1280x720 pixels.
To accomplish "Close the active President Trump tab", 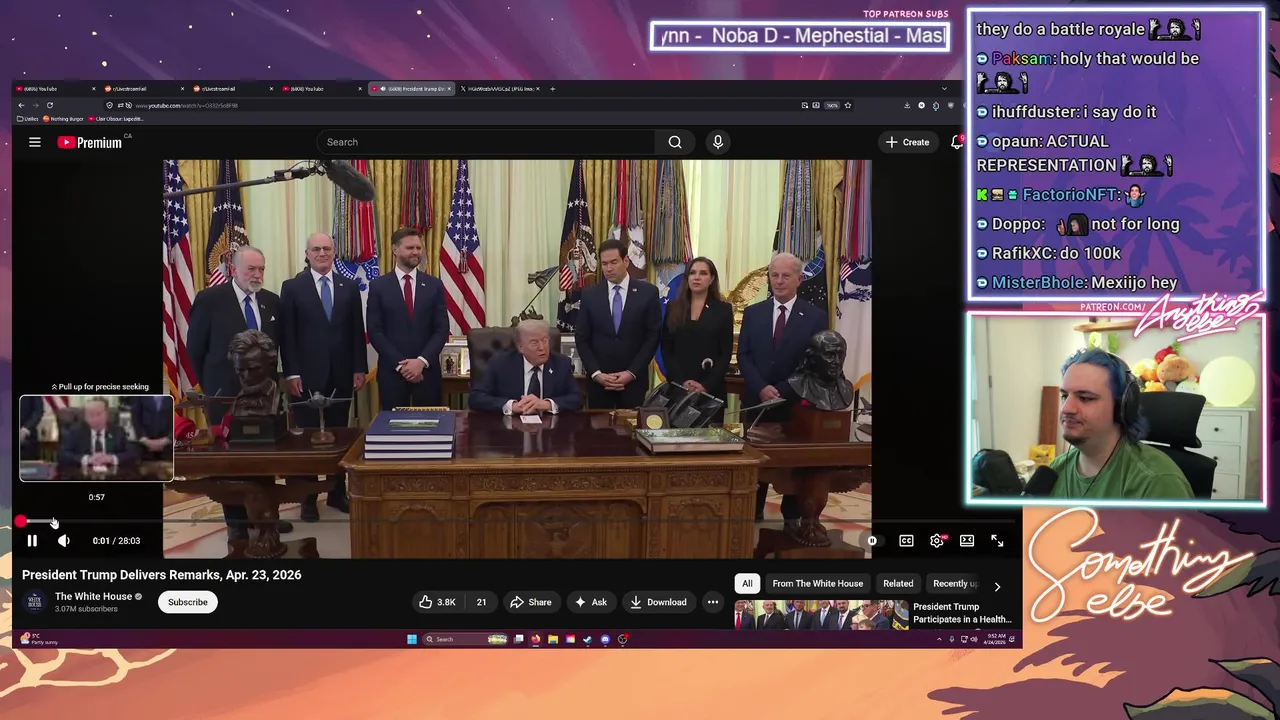I will pyautogui.click(x=449, y=89).
